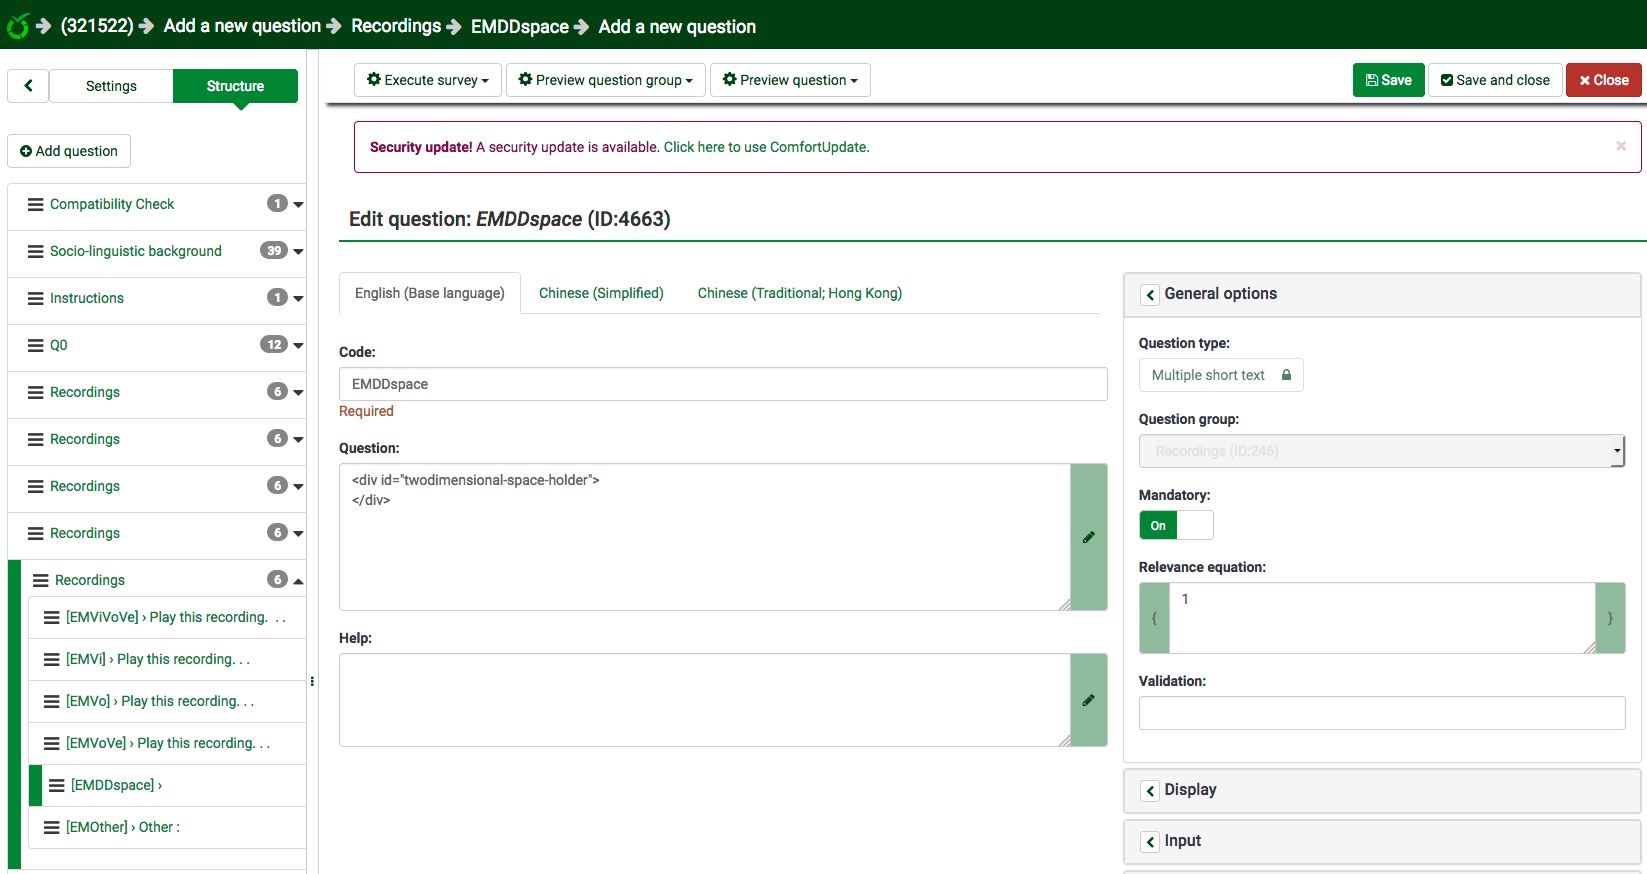Click the pencil editor icon beside Question field

click(x=1088, y=537)
